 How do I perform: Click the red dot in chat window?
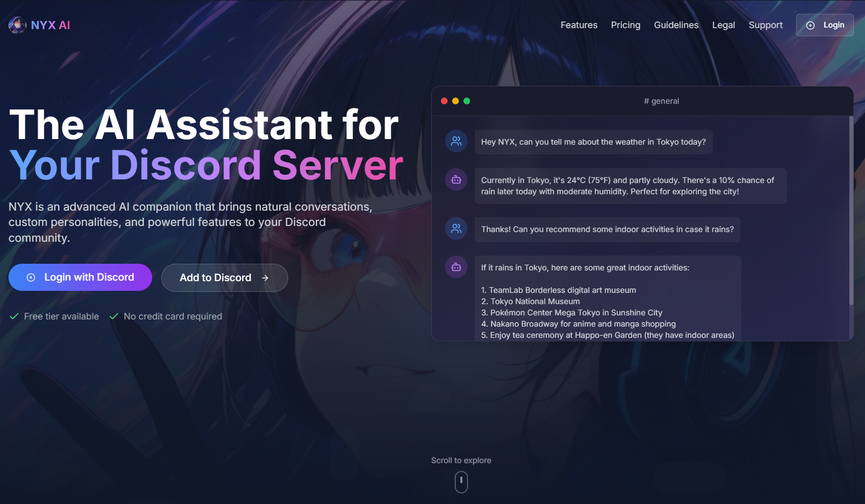point(444,101)
